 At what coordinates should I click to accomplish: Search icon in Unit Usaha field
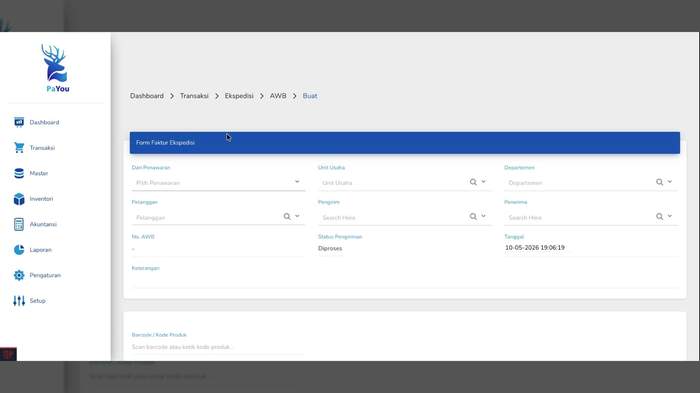473,182
